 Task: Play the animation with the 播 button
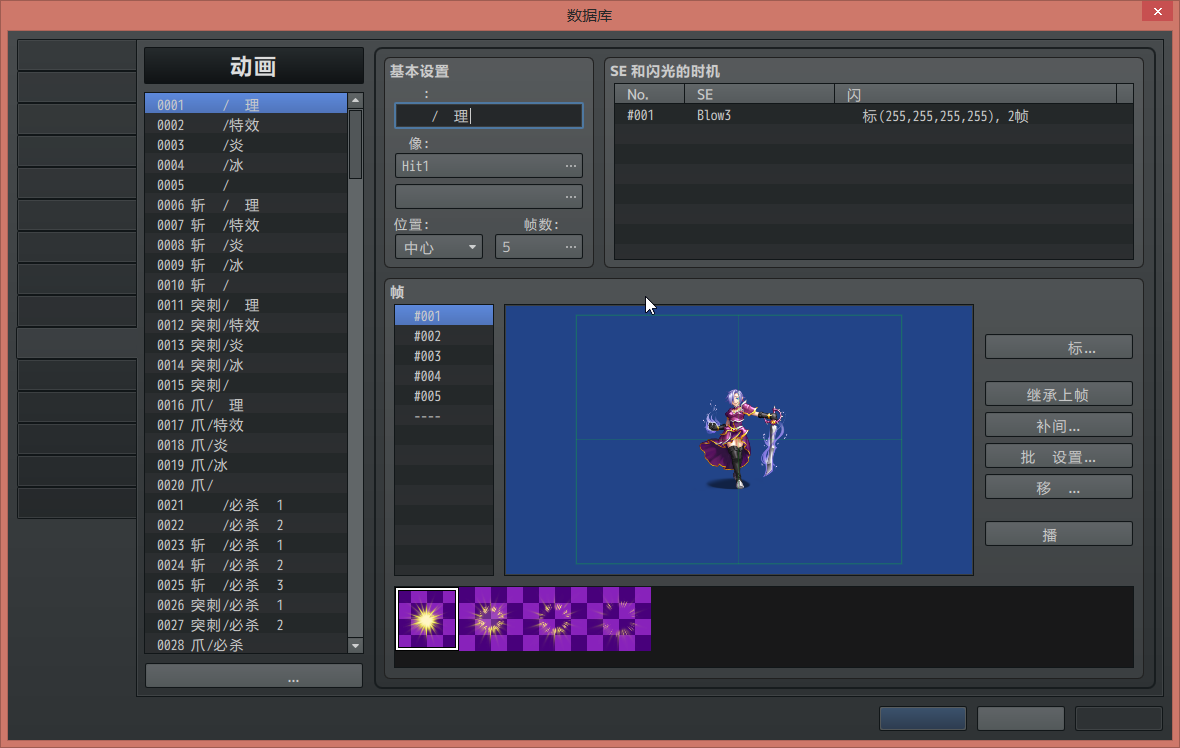[x=1058, y=534]
